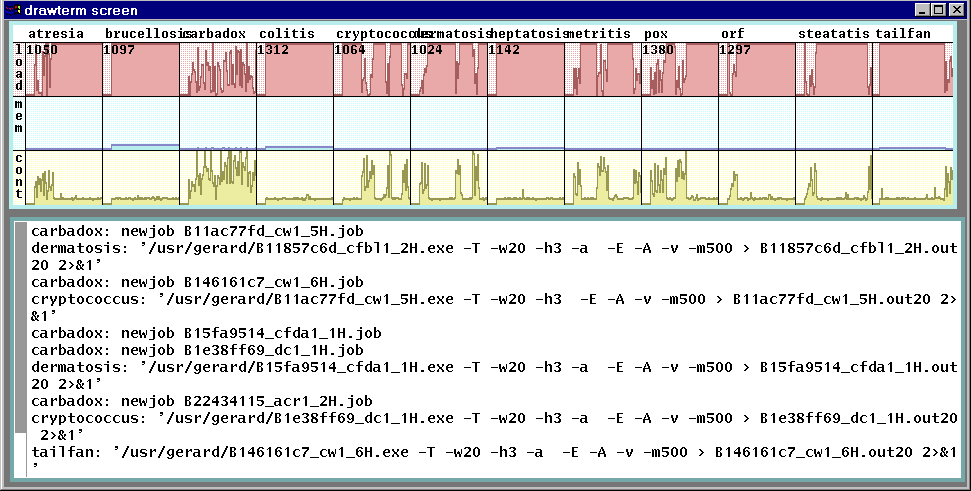The image size is (971, 491).
Task: Select the carbadox cont graph
Action: (x=218, y=176)
